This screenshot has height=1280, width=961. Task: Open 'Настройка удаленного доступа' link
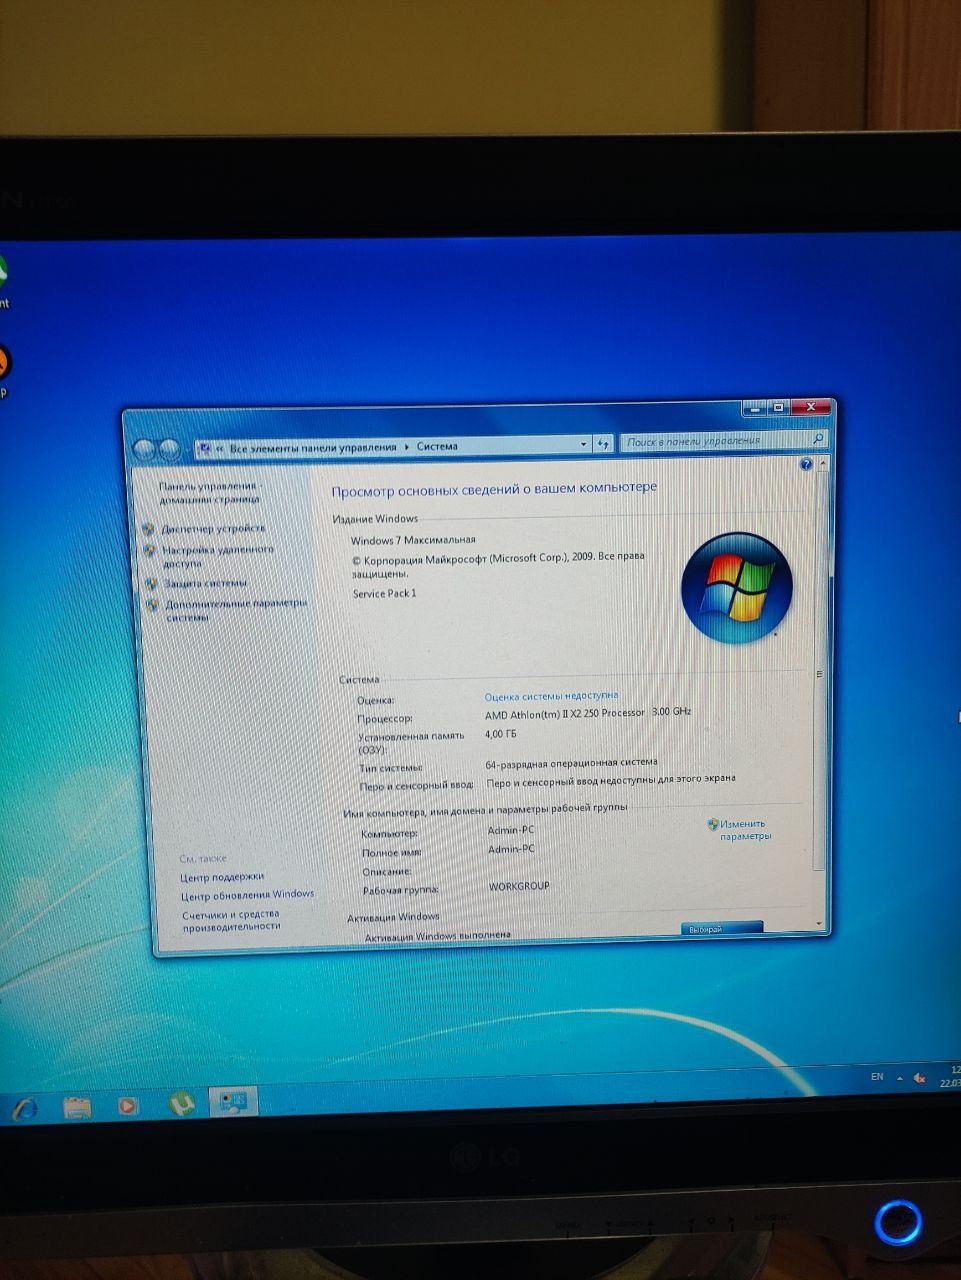pyautogui.click(x=218, y=556)
